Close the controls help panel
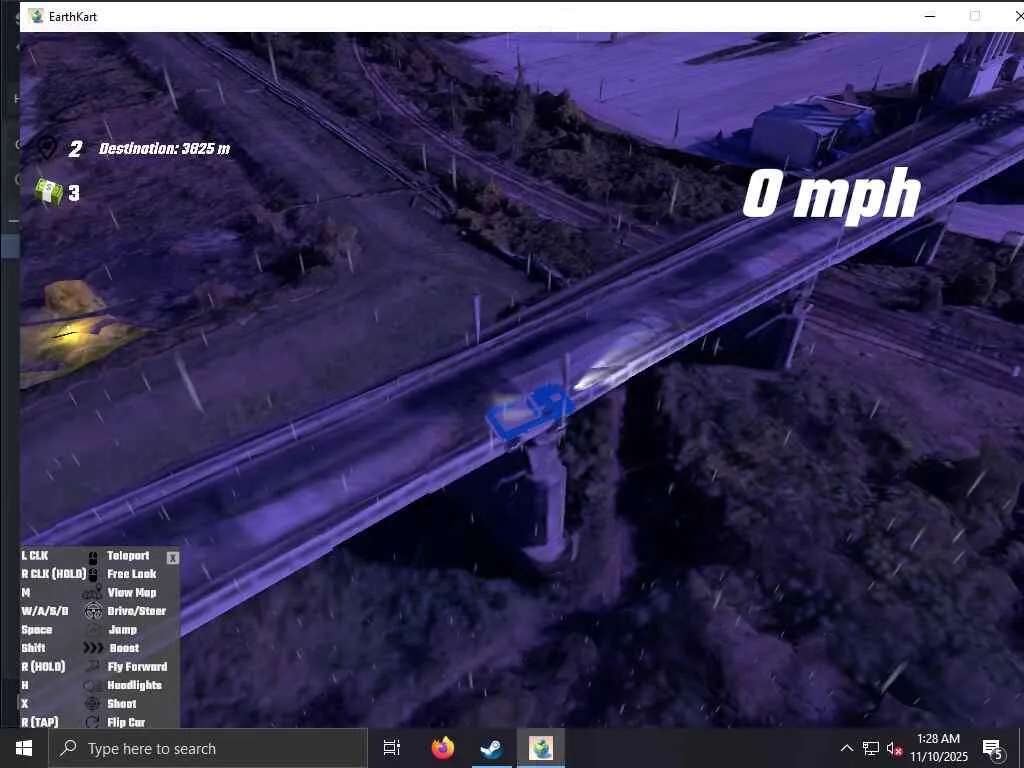The height and width of the screenshot is (768, 1024). (172, 558)
